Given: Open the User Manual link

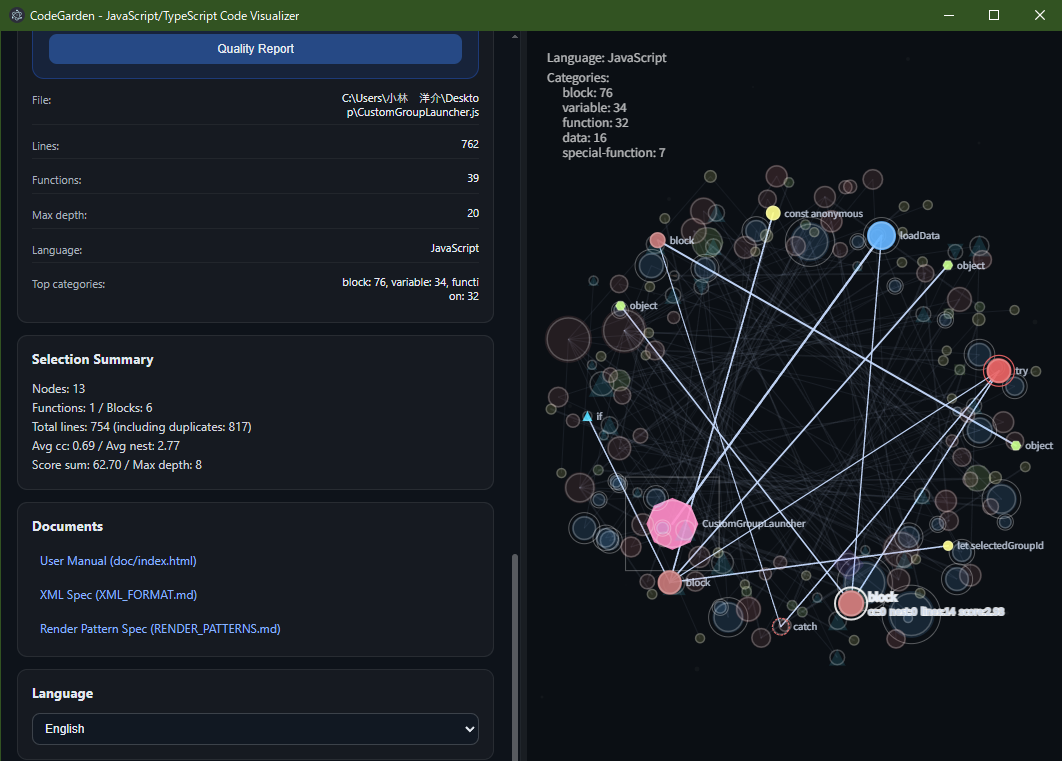Looking at the screenshot, I should click(118, 561).
